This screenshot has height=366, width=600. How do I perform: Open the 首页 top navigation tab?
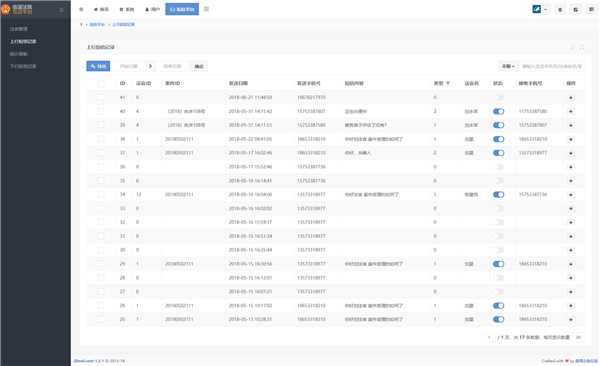101,9
